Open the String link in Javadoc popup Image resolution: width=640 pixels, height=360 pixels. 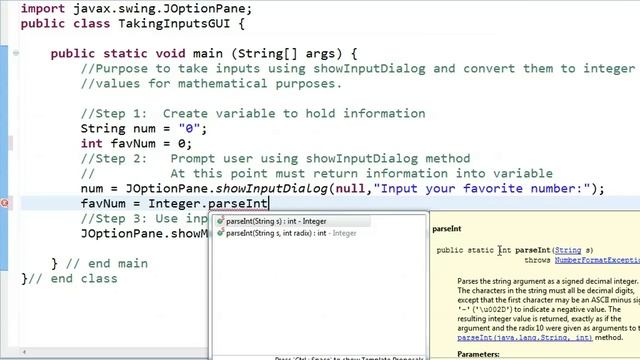tap(568, 250)
